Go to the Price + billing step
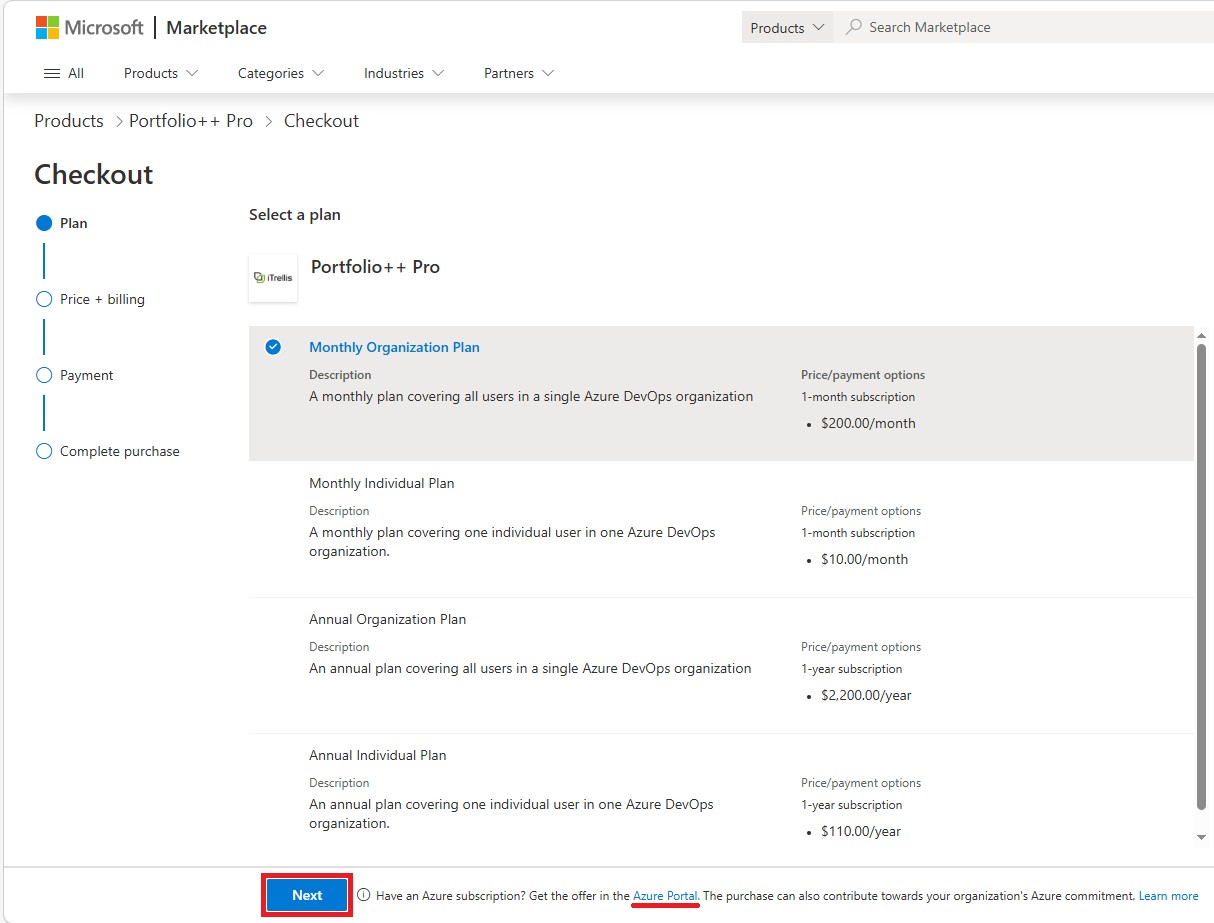 coord(90,299)
